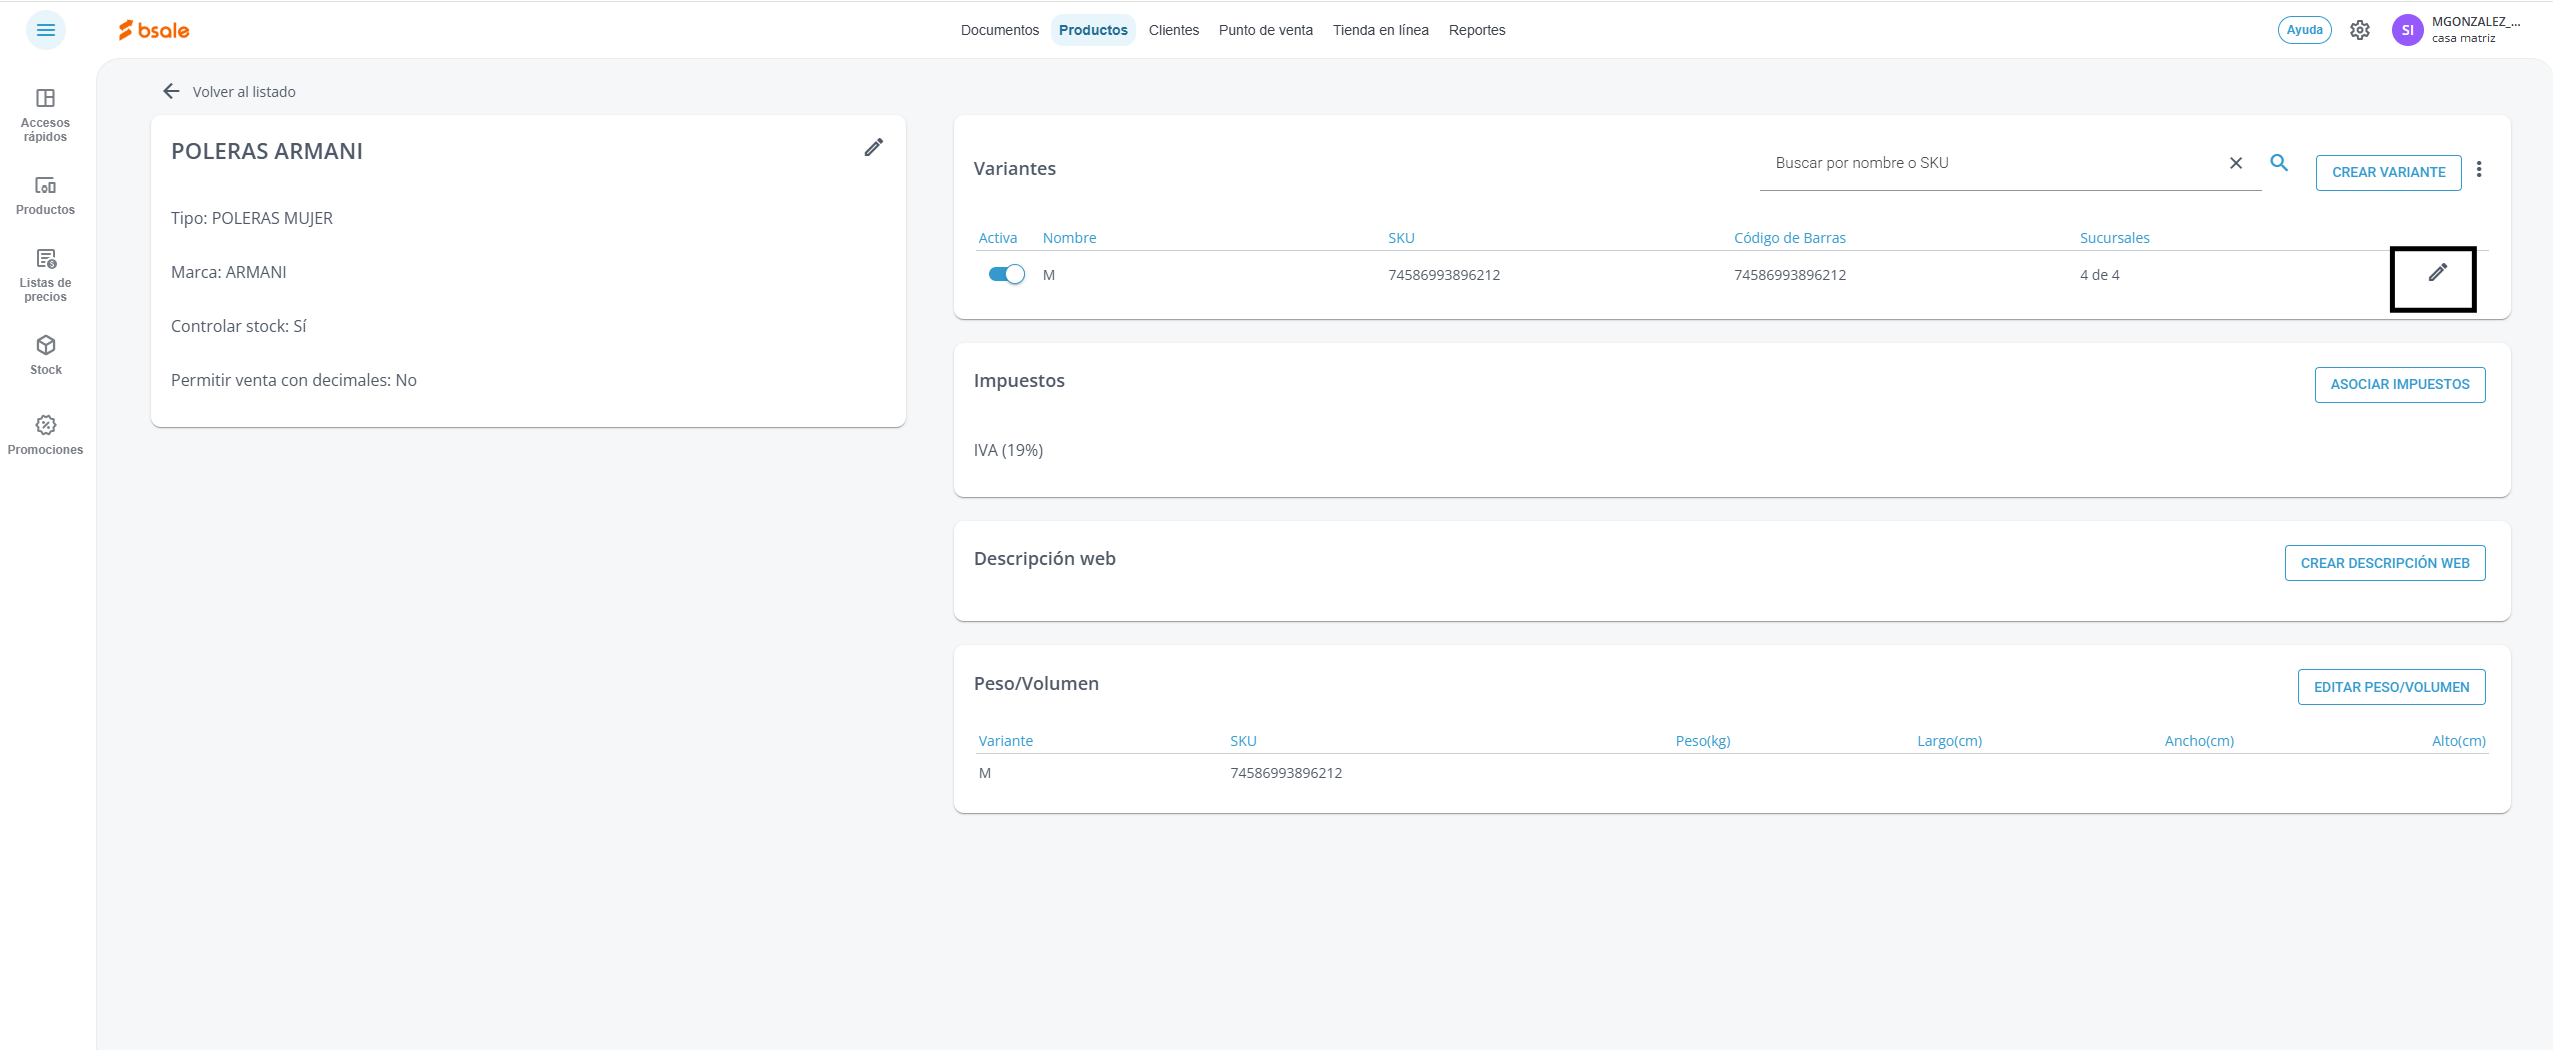Screen dimensions: 2553x1050
Task: Click the SI user avatar
Action: tap(2408, 30)
